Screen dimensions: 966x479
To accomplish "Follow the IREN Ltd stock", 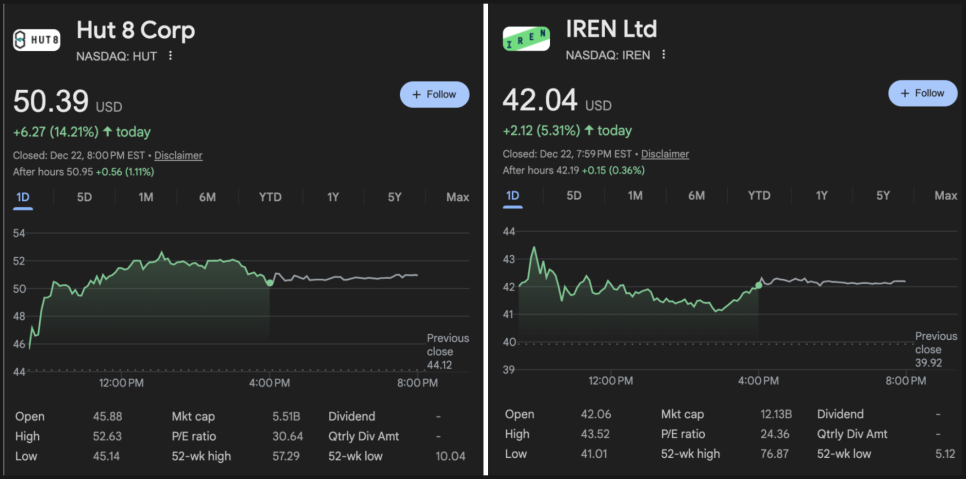I will 923,93.
